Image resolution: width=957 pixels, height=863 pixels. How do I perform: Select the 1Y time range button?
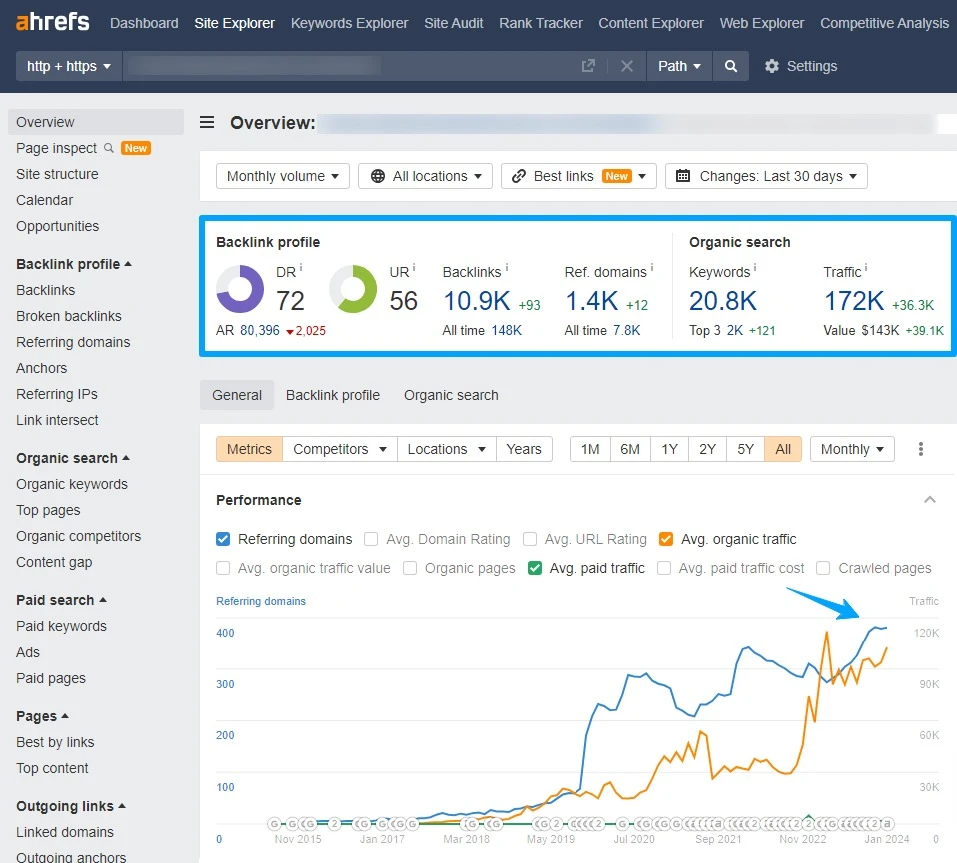coord(669,449)
